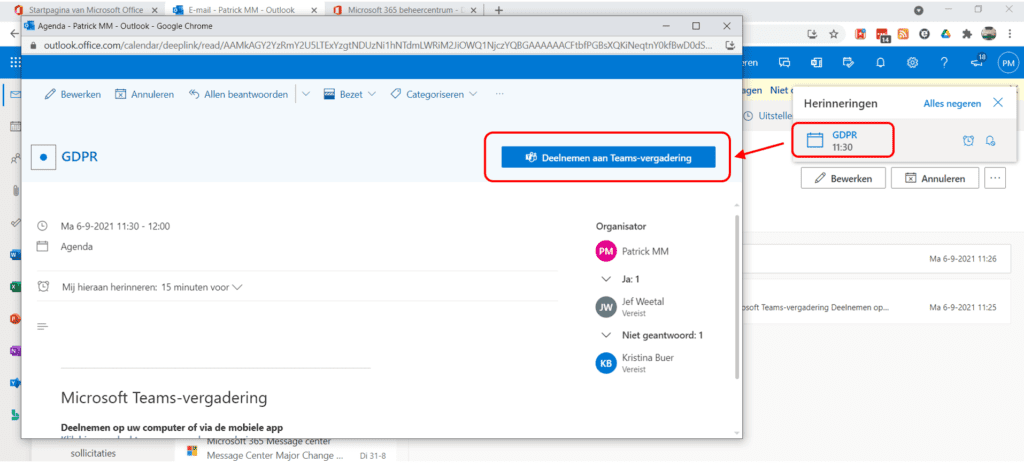
Task: Open the Categoriseren dropdown
Action: point(434,94)
